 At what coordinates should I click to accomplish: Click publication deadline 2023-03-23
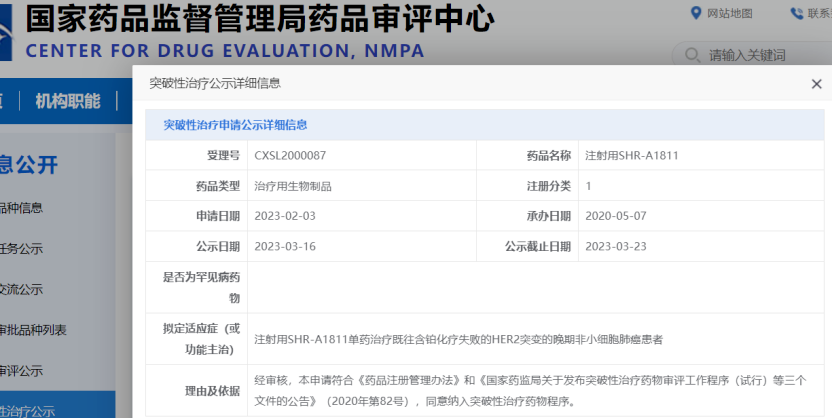coord(616,247)
